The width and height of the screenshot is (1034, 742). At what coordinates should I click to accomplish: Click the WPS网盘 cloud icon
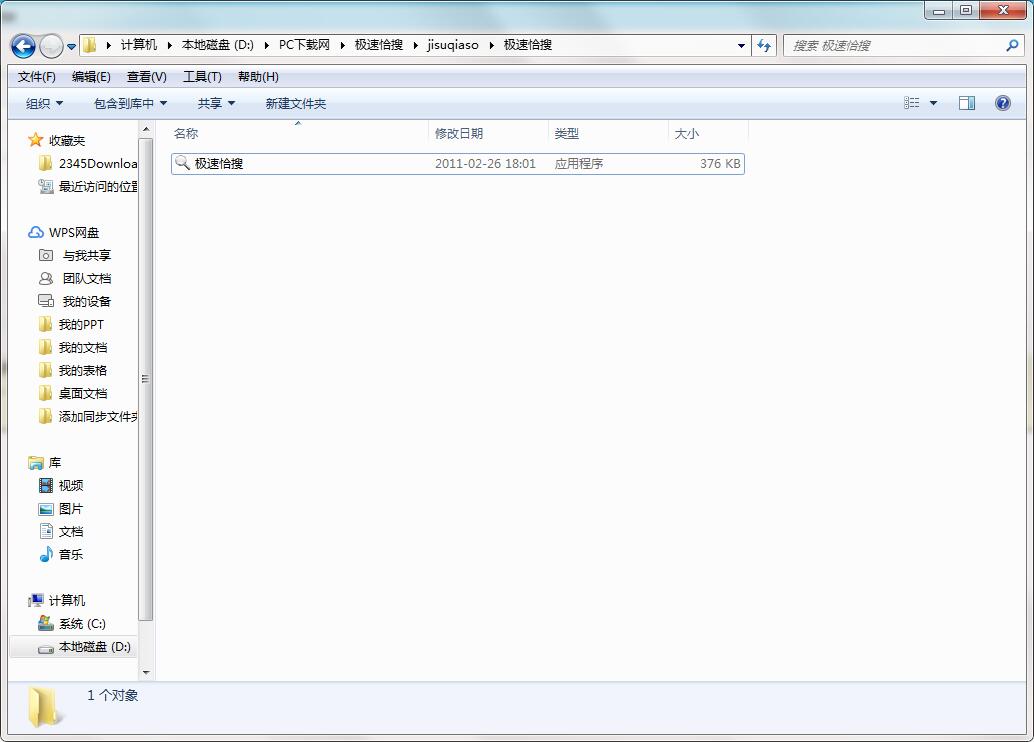35,232
